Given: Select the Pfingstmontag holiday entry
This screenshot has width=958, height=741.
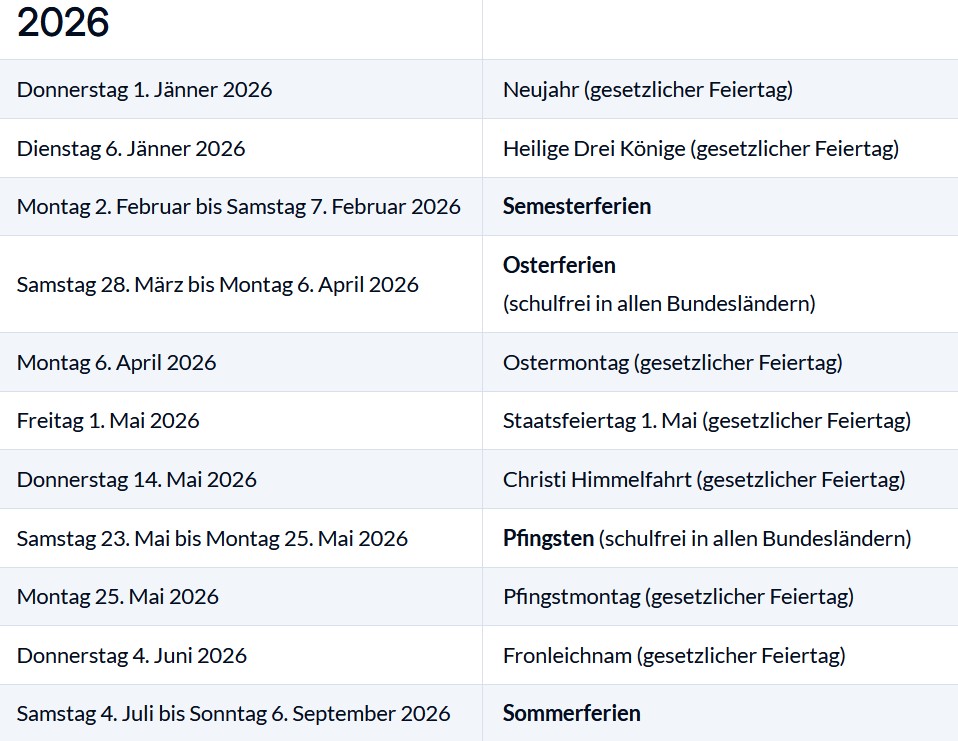Looking at the screenshot, I should [677, 597].
